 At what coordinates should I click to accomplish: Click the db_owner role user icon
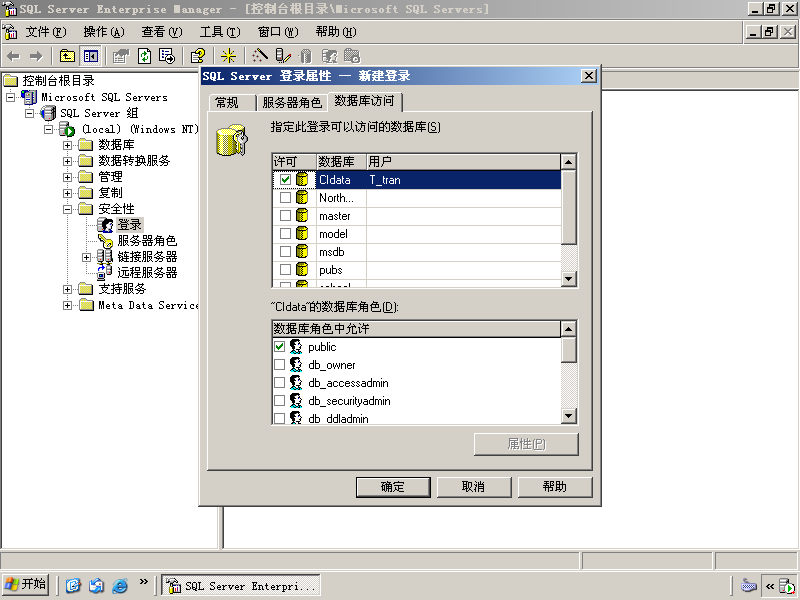click(296, 364)
